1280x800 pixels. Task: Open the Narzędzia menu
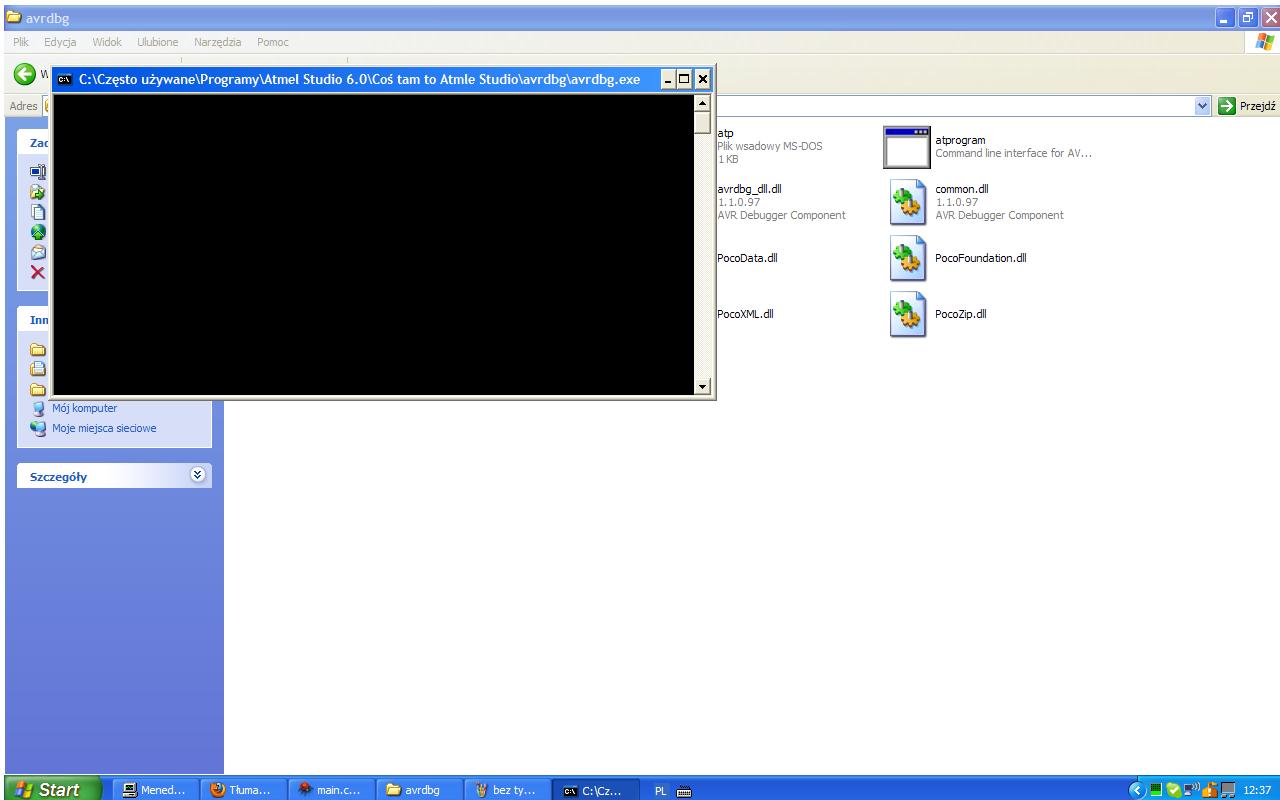pyautogui.click(x=217, y=42)
